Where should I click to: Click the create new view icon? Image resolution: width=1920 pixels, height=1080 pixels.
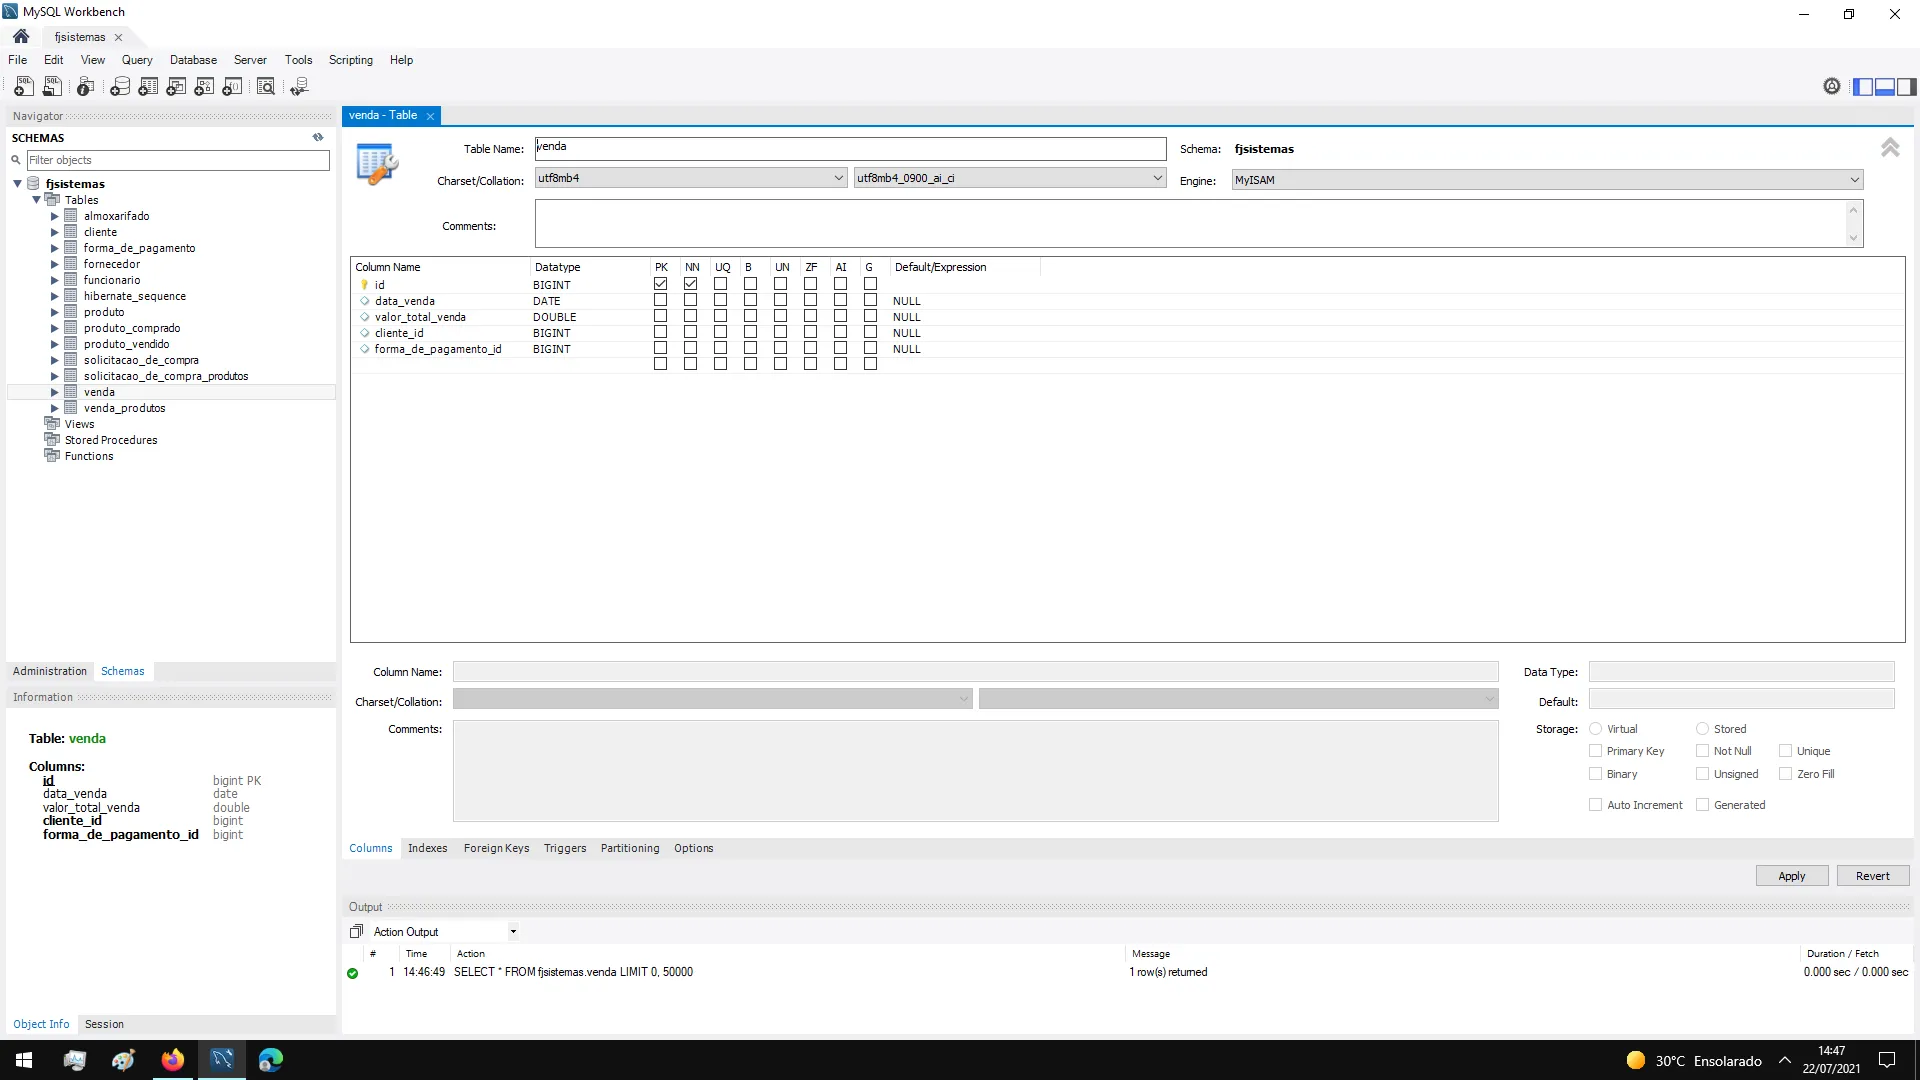[176, 87]
